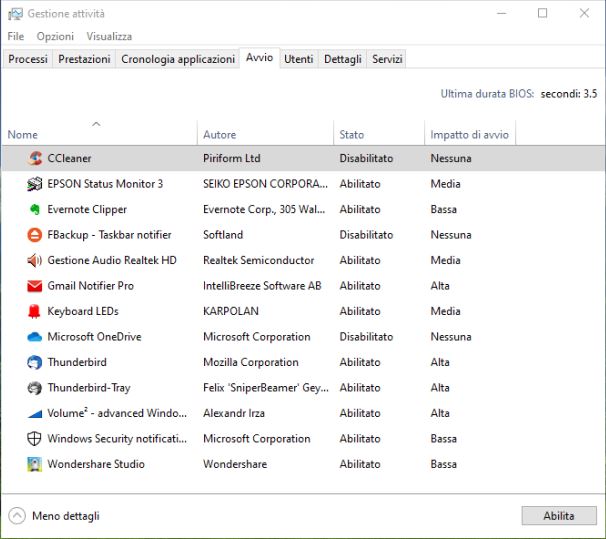Open the File menu
The height and width of the screenshot is (539, 606).
(x=16, y=36)
